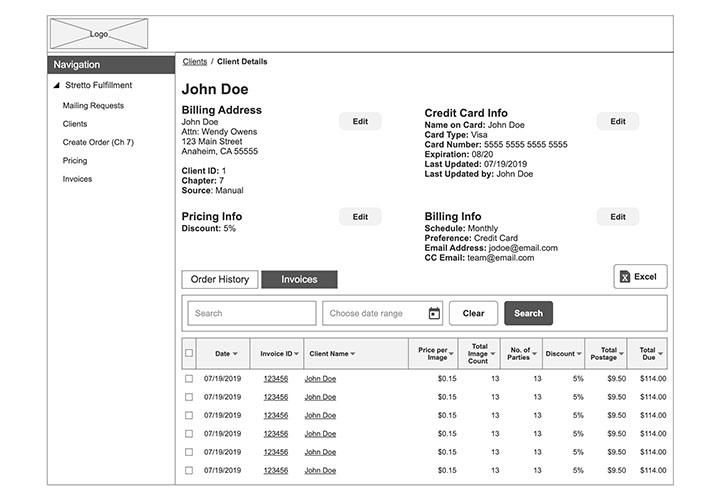
Task: Edit the Credit Card Info section
Action: coord(618,121)
